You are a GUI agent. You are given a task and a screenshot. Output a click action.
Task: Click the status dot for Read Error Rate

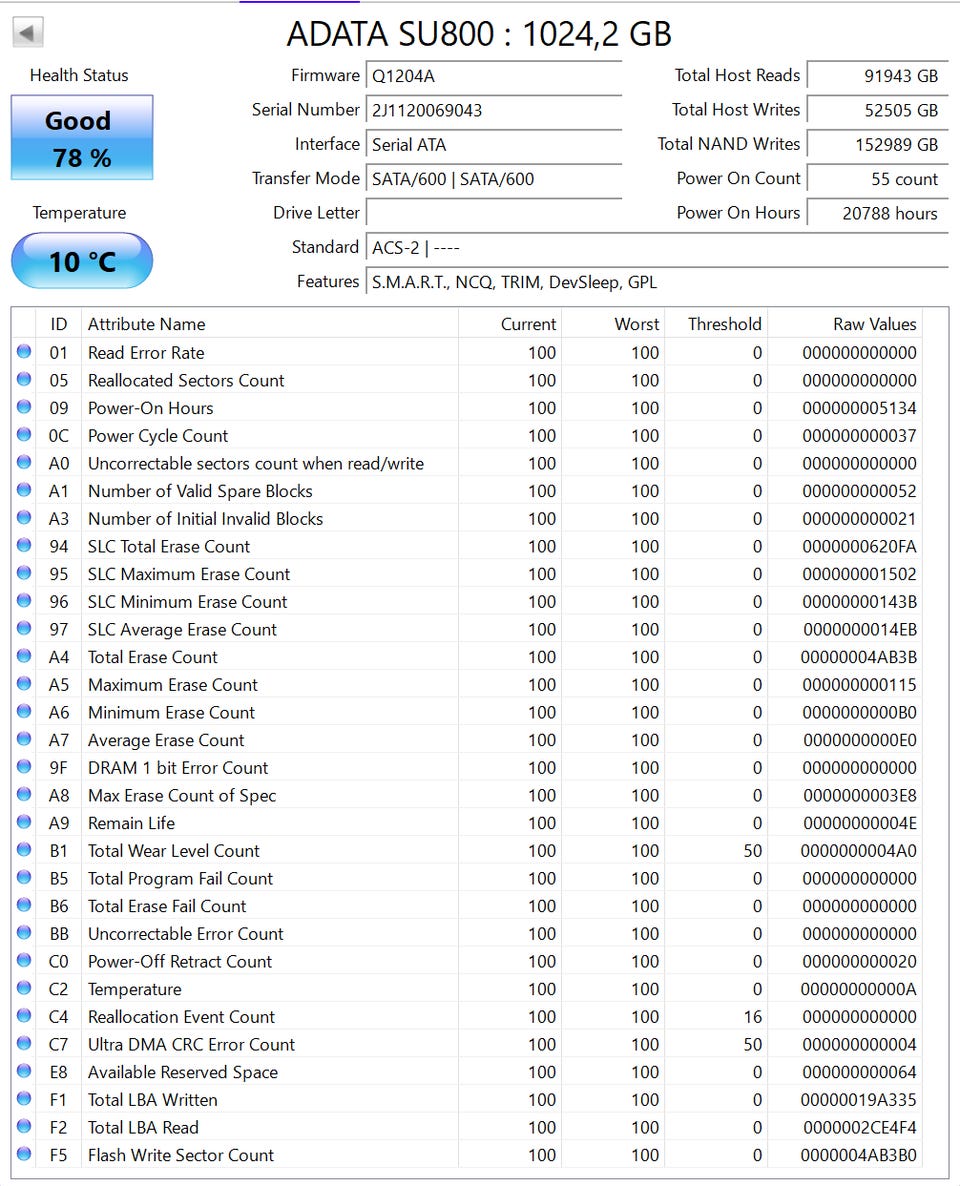[24, 352]
